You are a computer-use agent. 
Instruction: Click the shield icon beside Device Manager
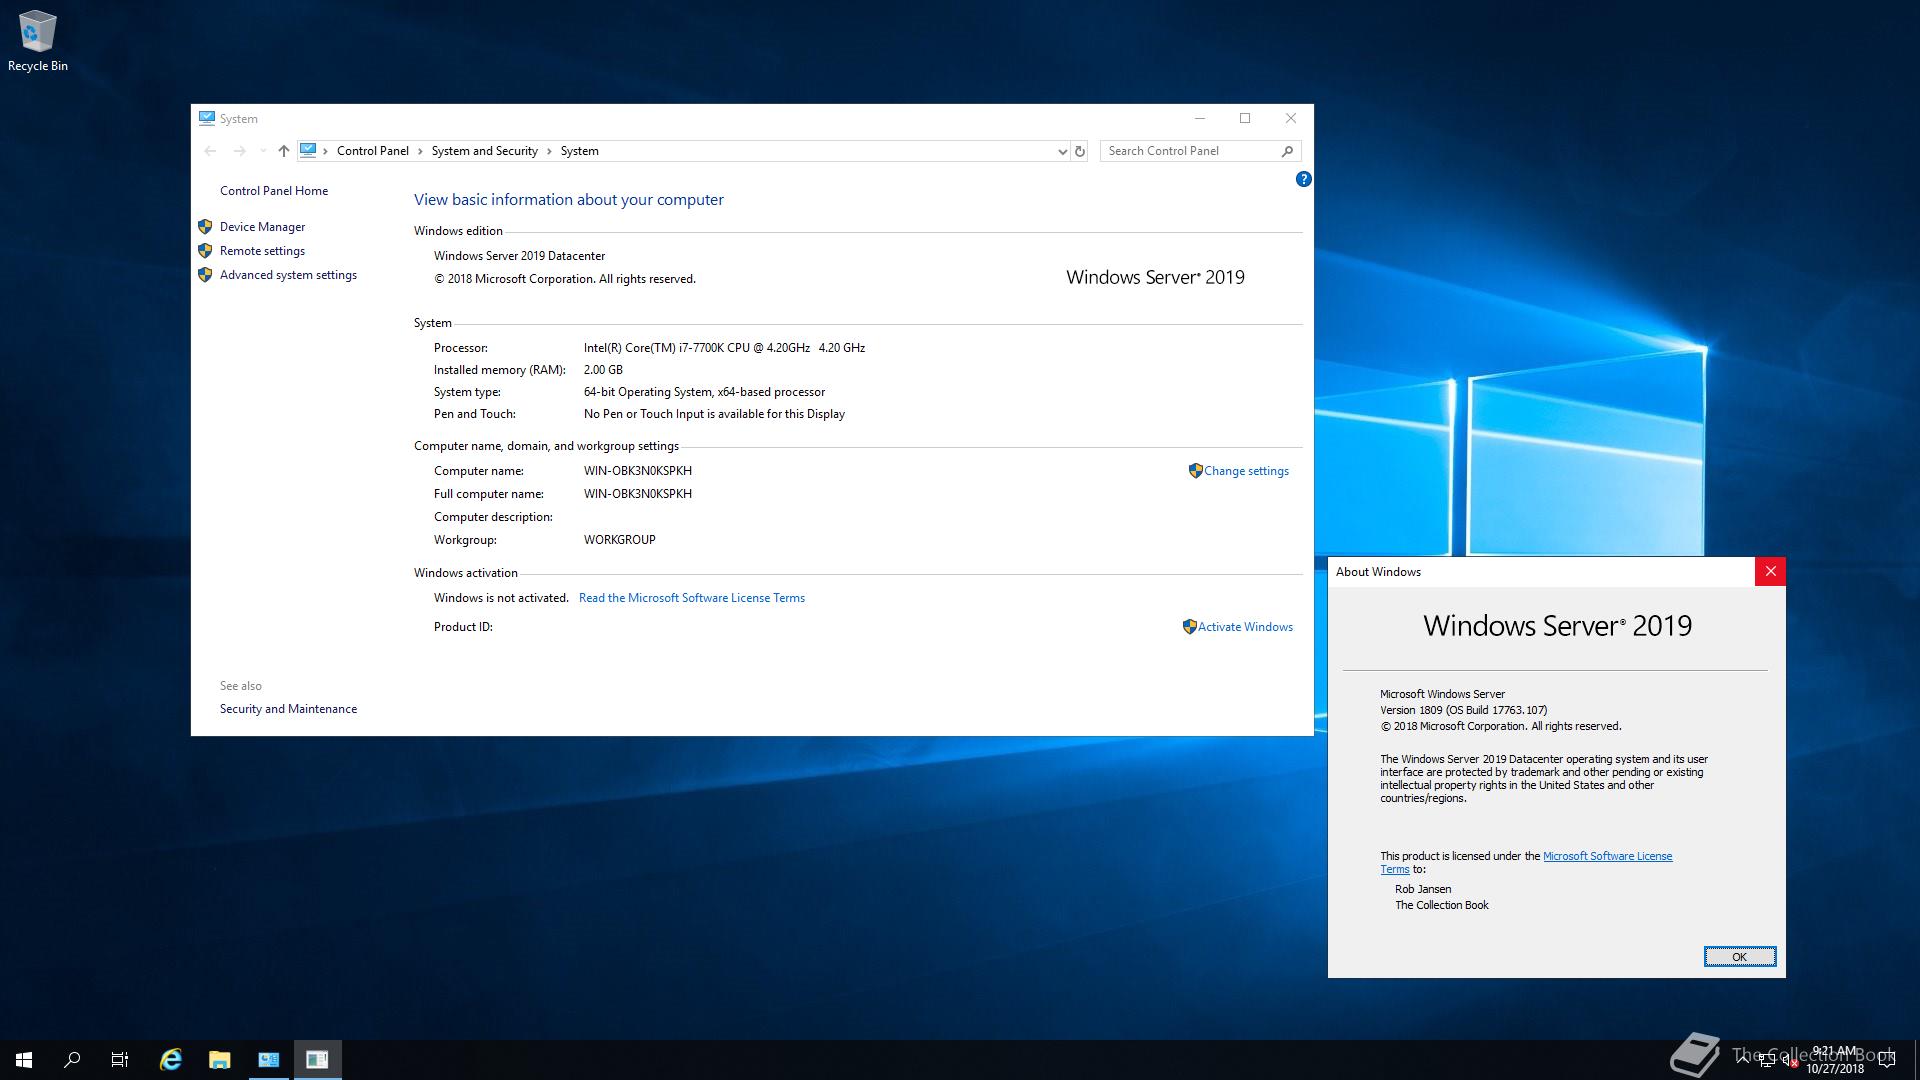pyautogui.click(x=205, y=227)
